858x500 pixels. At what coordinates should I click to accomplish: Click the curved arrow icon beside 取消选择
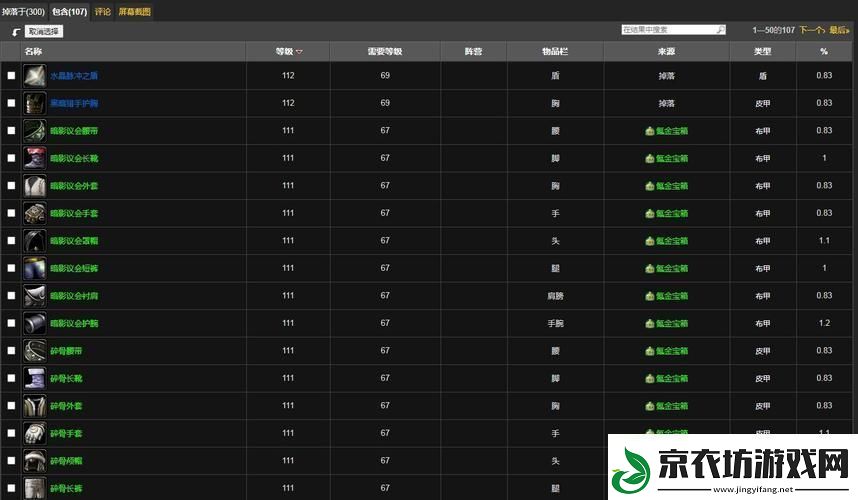(16, 32)
